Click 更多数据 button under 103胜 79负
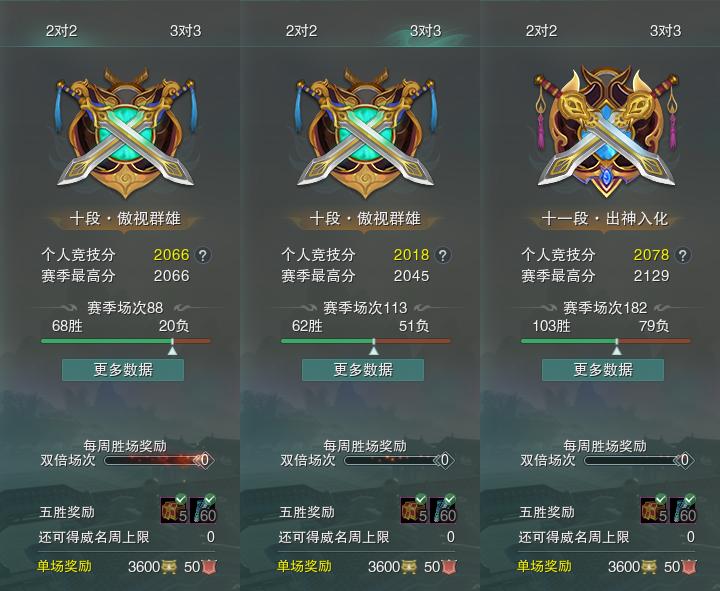 603,370
